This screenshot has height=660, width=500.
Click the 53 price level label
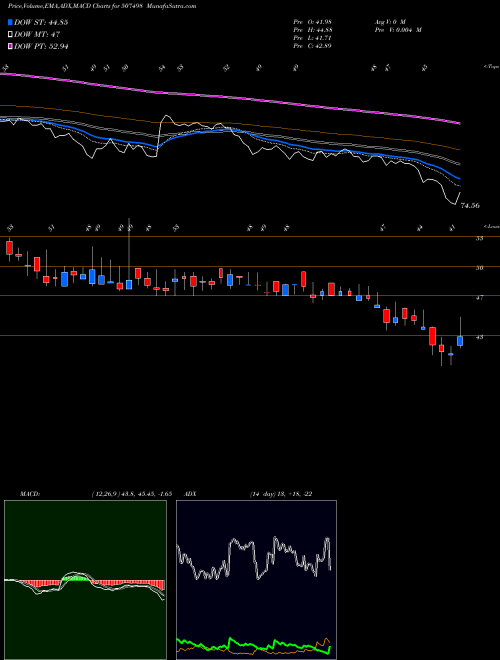coord(479,238)
